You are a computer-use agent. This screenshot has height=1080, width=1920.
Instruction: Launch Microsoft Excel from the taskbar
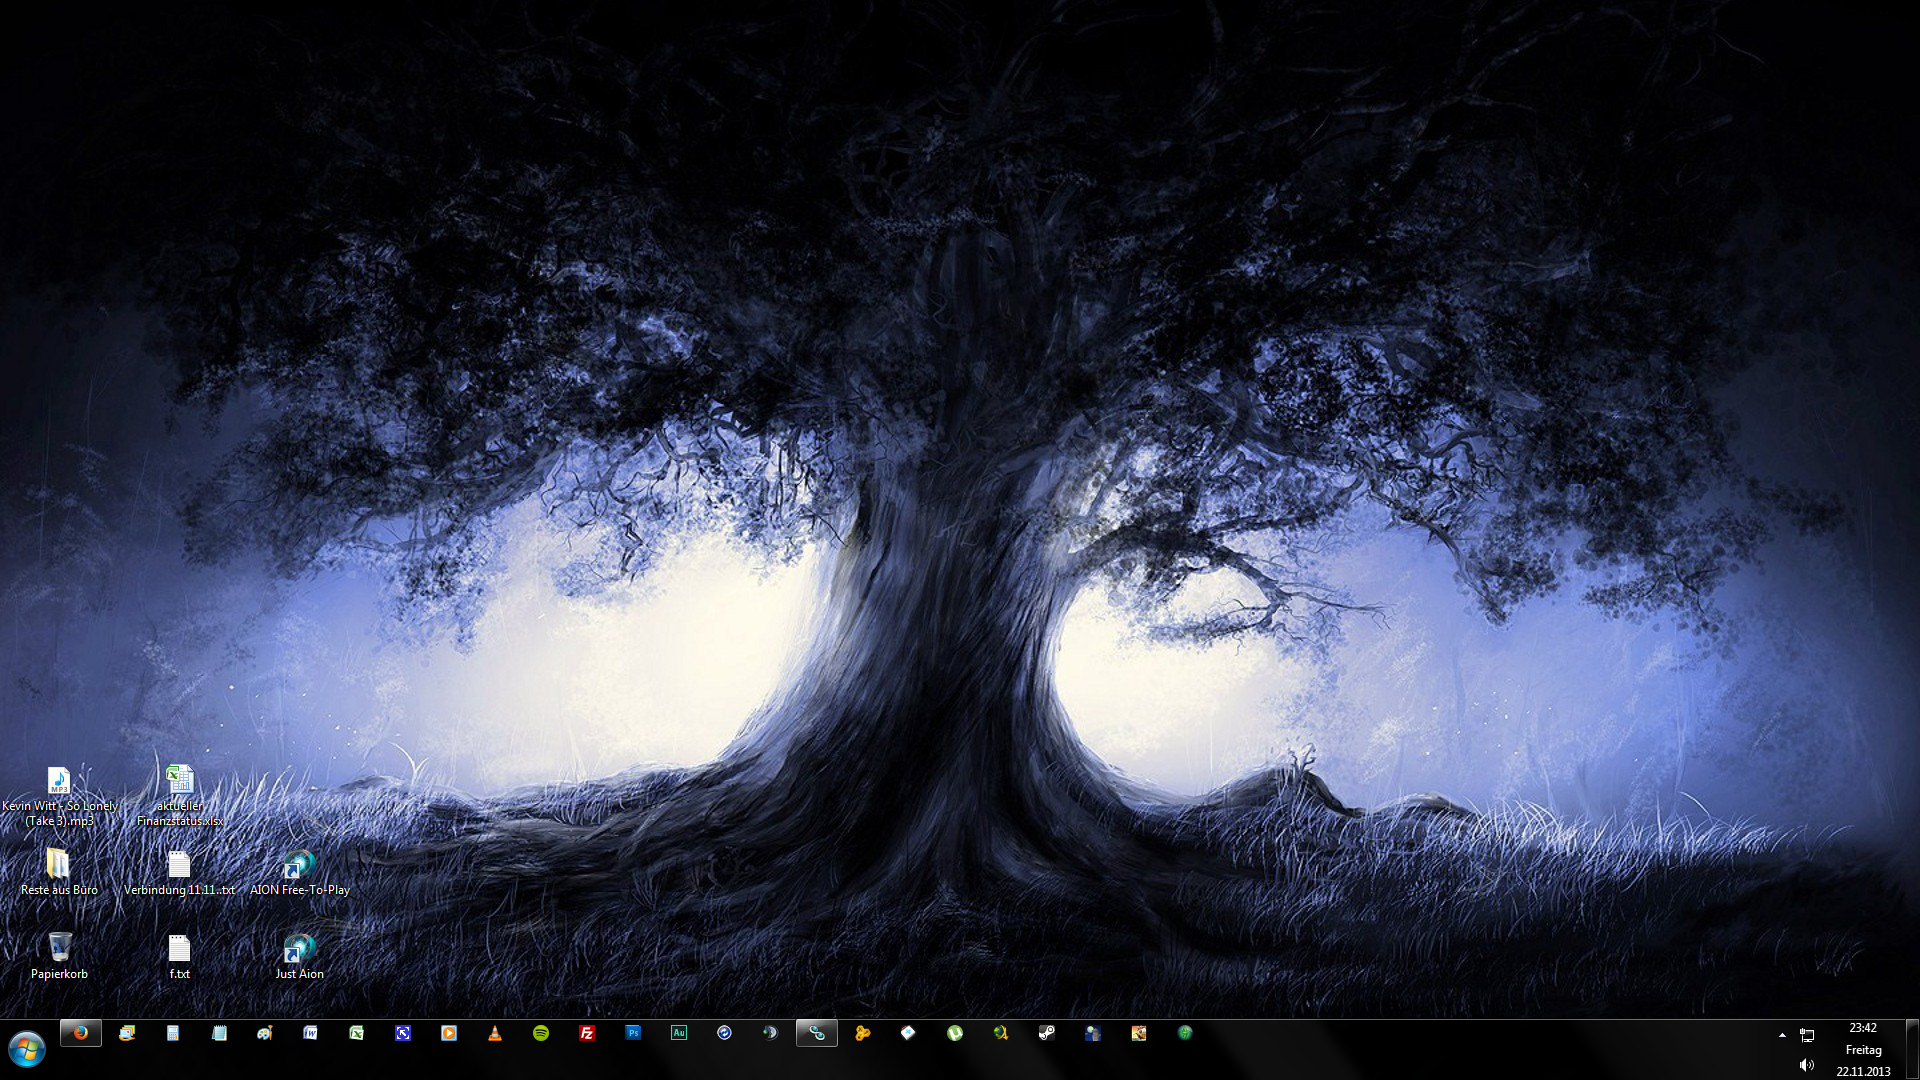[x=357, y=1033]
